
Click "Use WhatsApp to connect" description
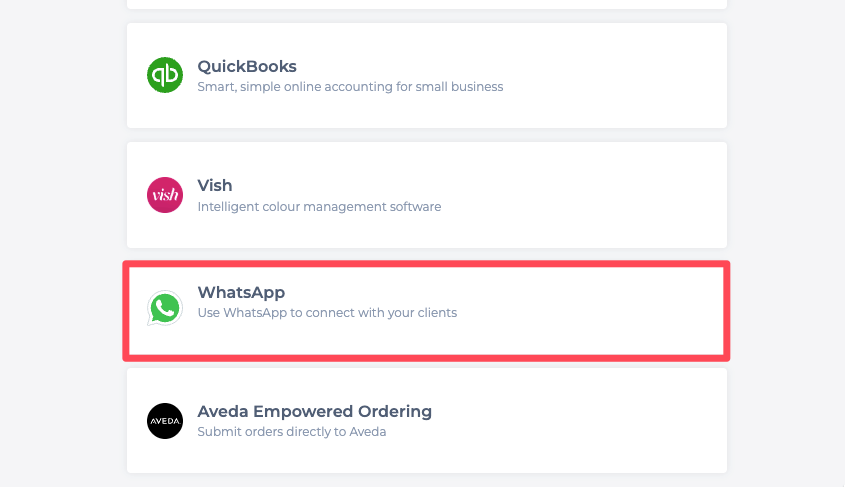point(327,313)
